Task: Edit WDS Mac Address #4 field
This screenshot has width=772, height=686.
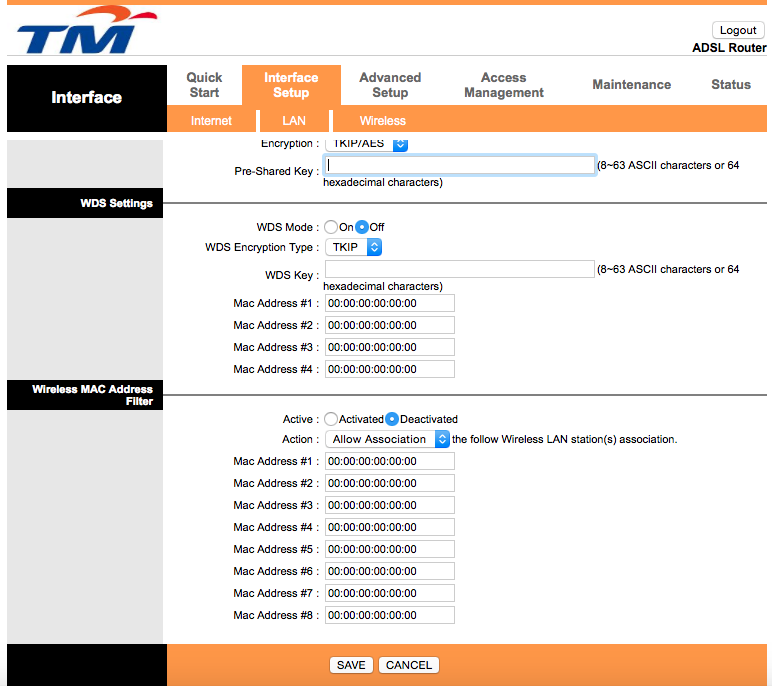Action: [389, 369]
